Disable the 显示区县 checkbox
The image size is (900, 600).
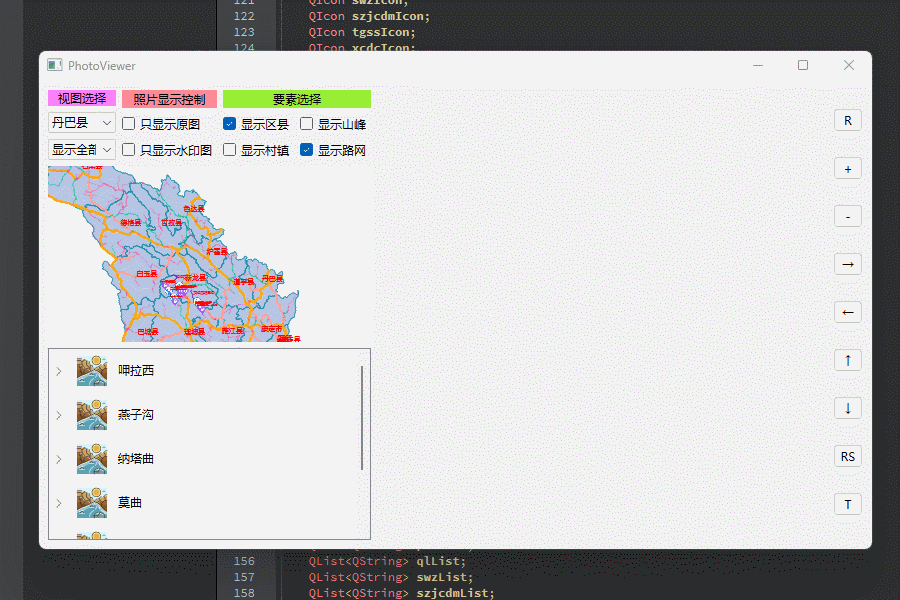coord(229,122)
